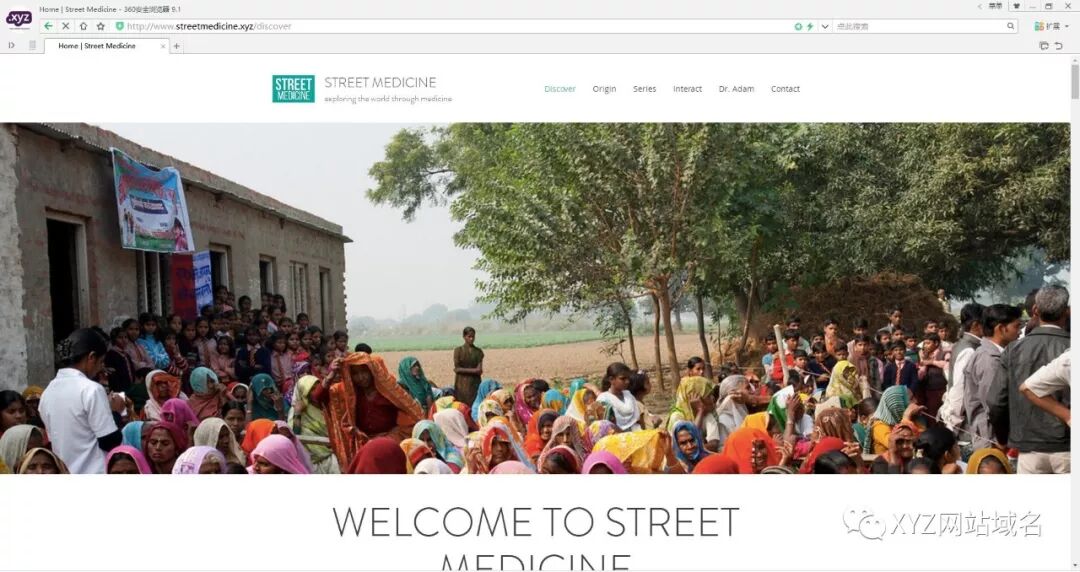The image size is (1080, 572).
Task: Open a new tab with plus button
Action: (x=176, y=46)
